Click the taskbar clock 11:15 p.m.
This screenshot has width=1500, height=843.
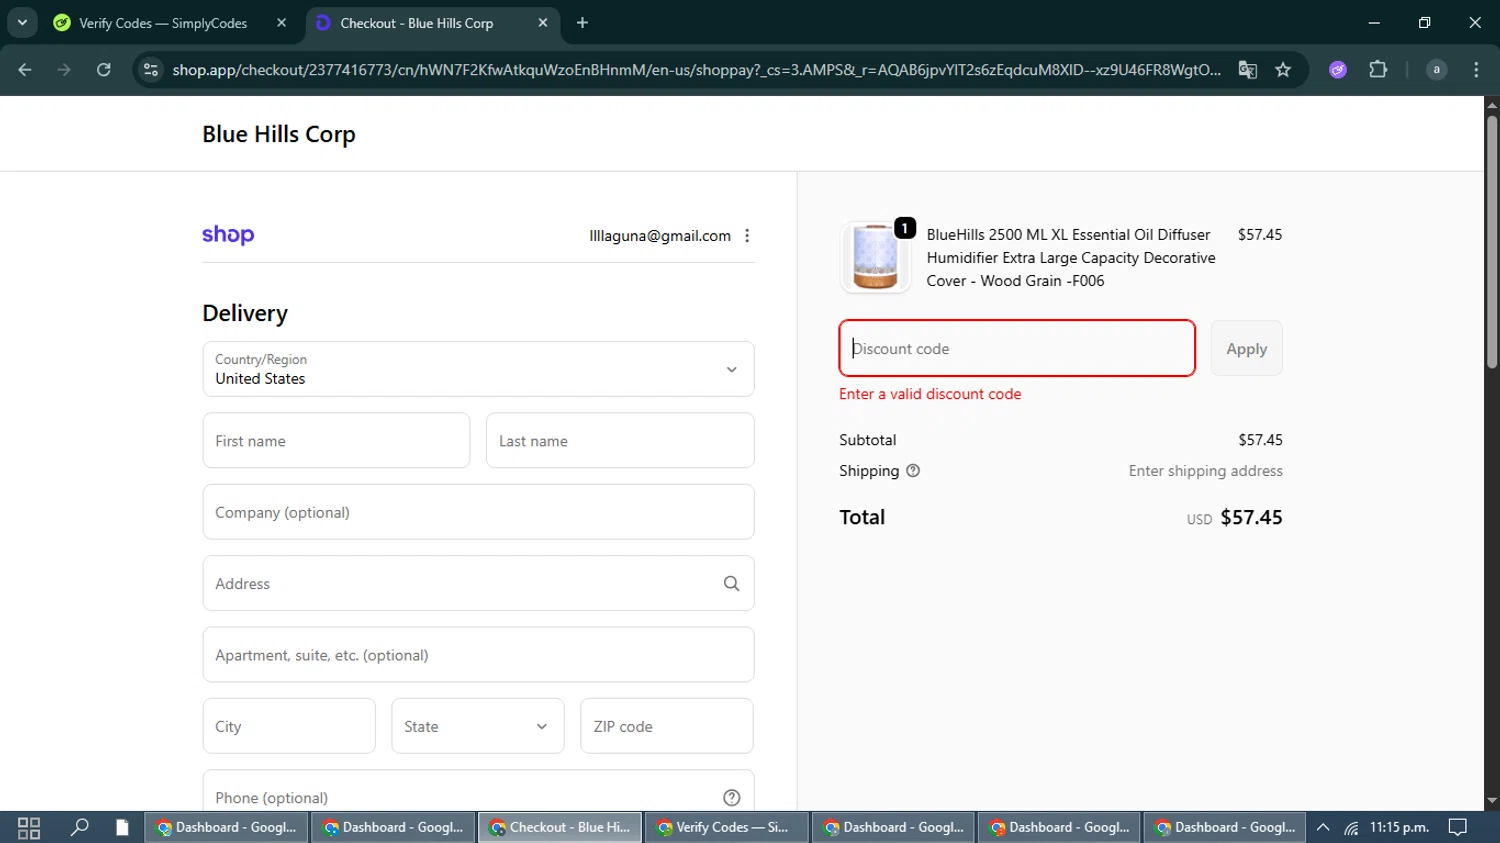point(1399,827)
